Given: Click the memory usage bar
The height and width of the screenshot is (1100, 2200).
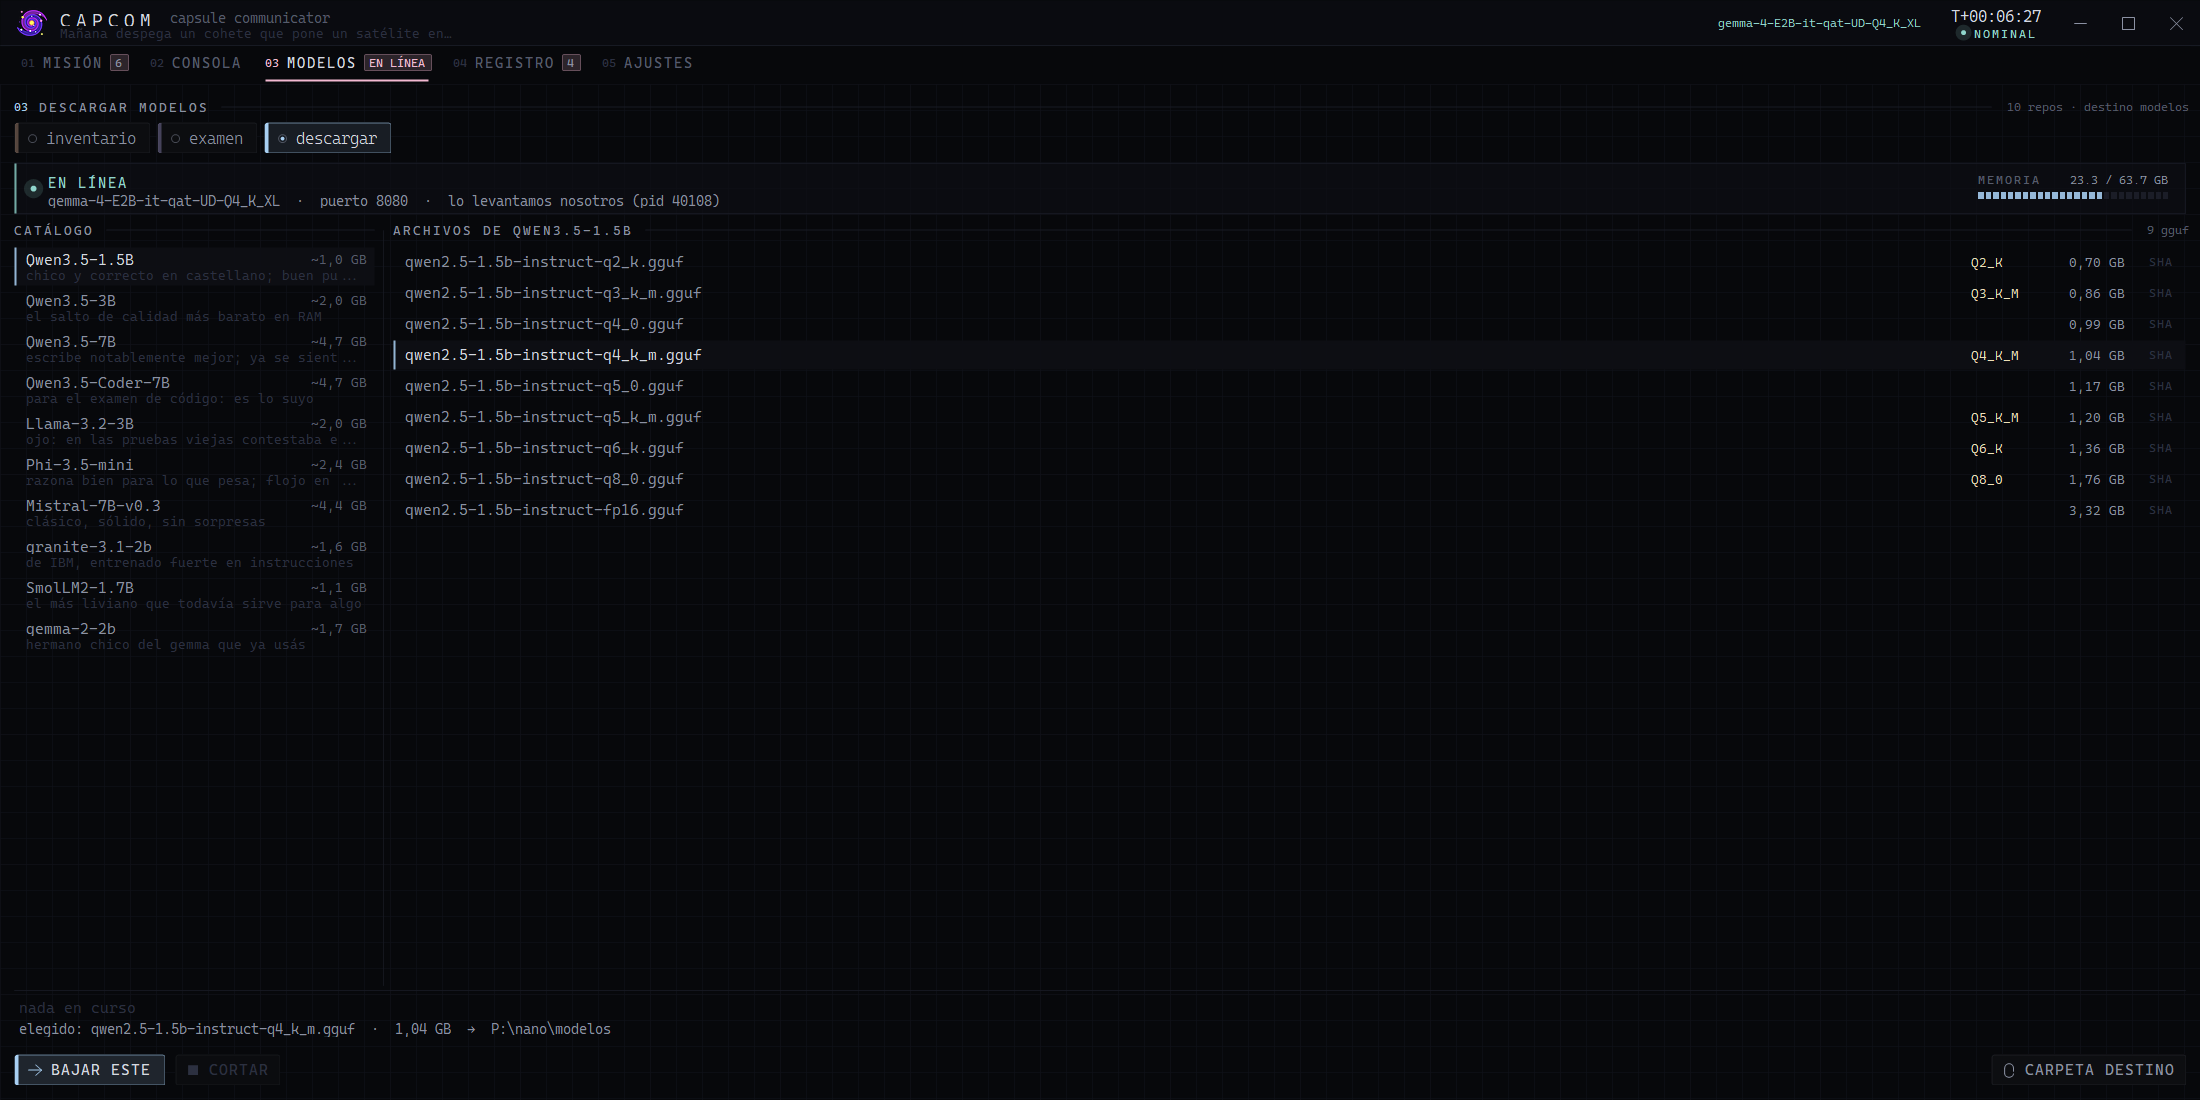Looking at the screenshot, I should pos(2073,196).
